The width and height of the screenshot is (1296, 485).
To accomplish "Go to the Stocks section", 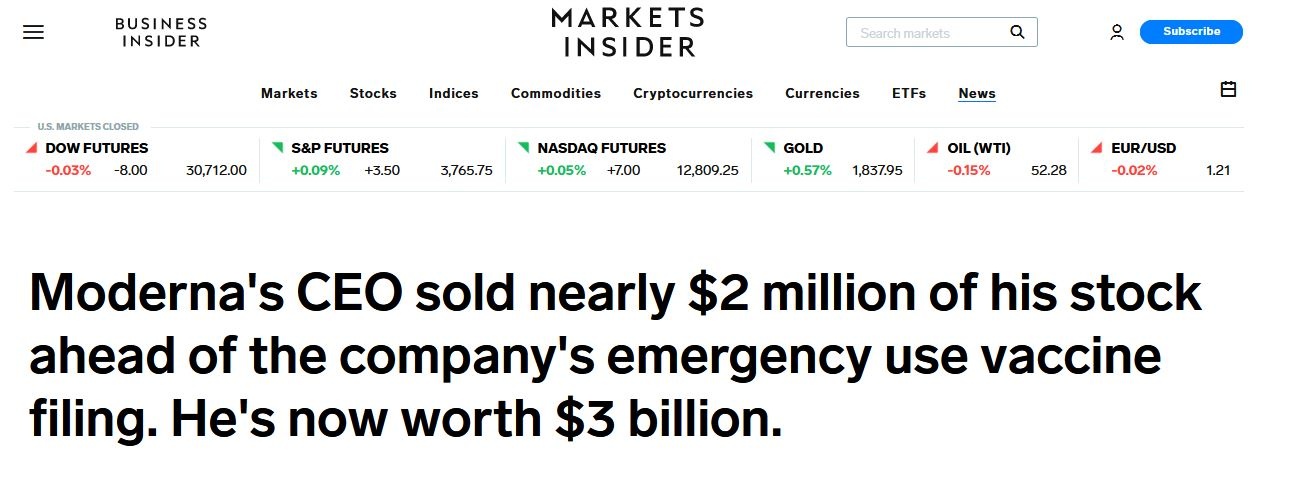I will pyautogui.click(x=373, y=93).
